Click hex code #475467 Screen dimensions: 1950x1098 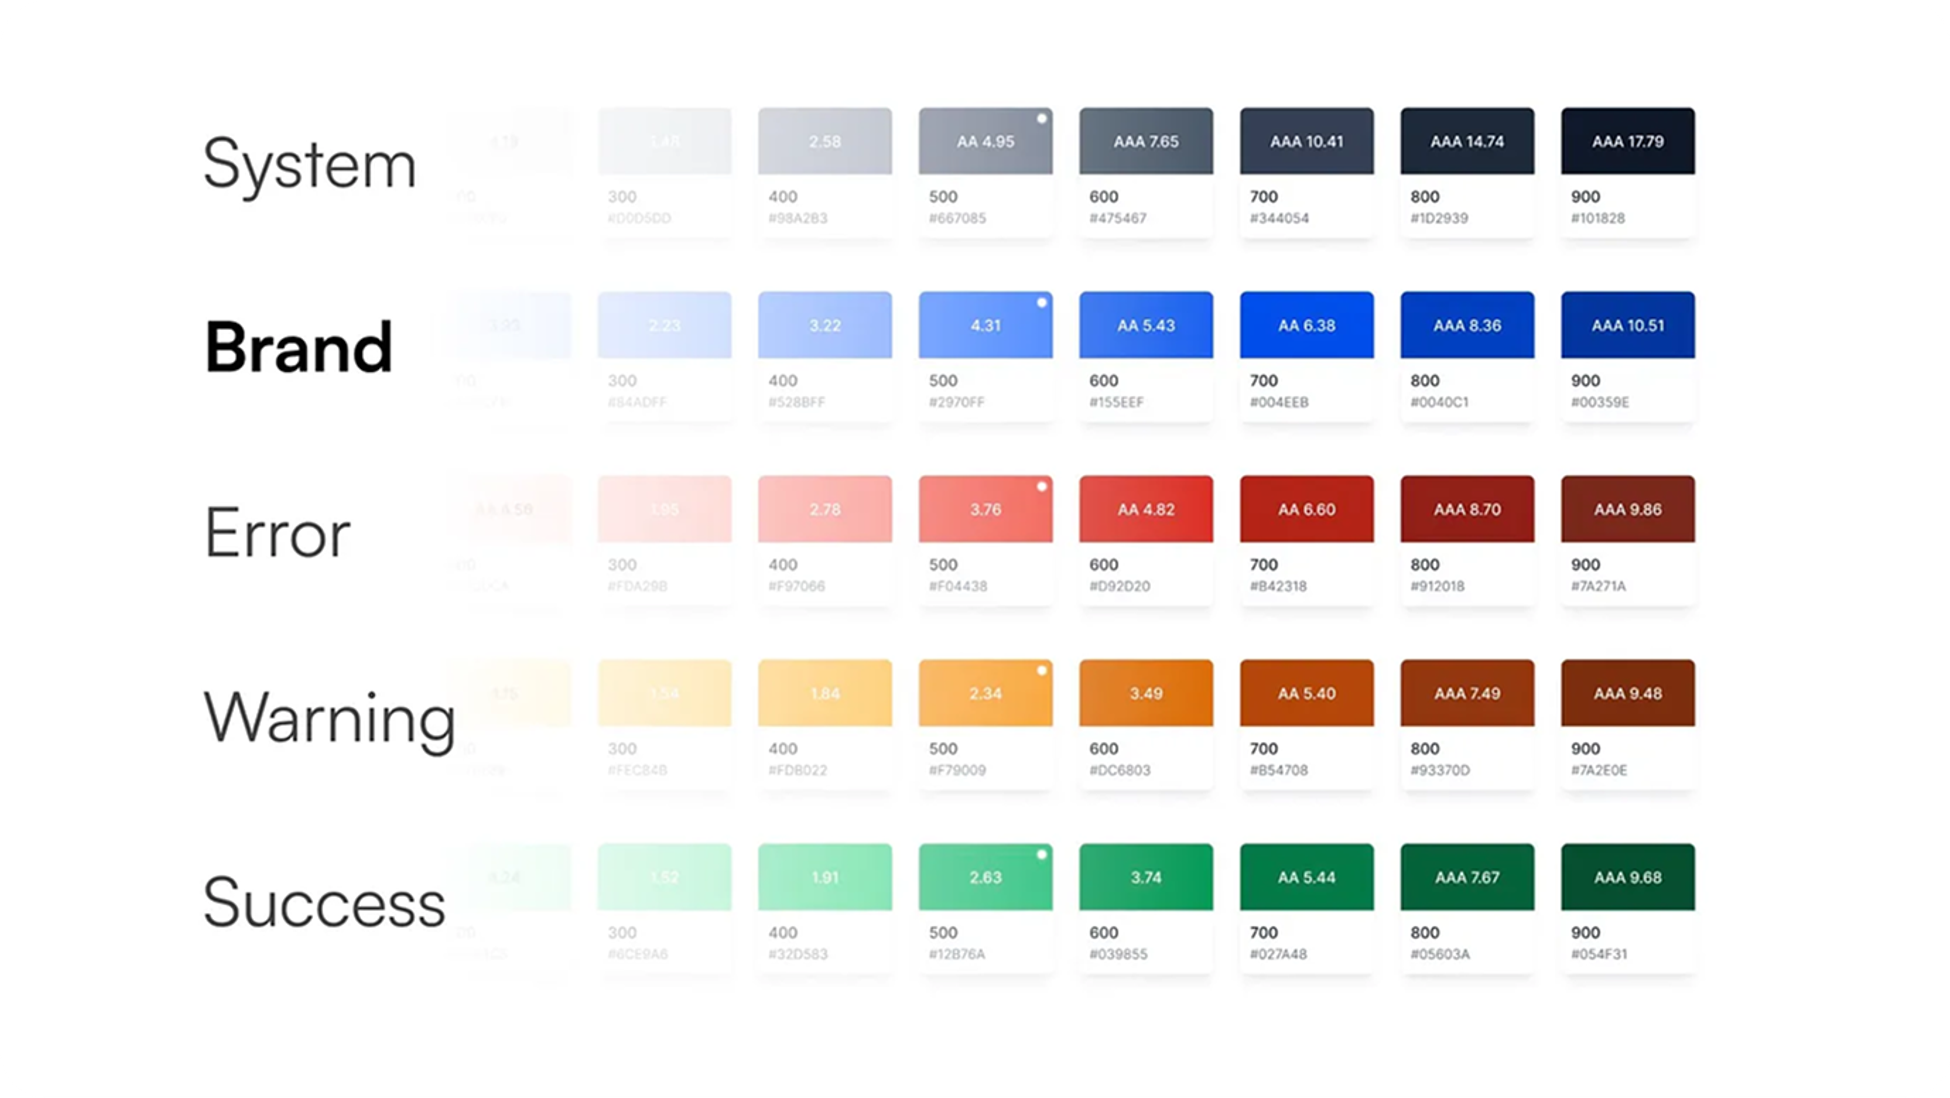pos(1118,218)
